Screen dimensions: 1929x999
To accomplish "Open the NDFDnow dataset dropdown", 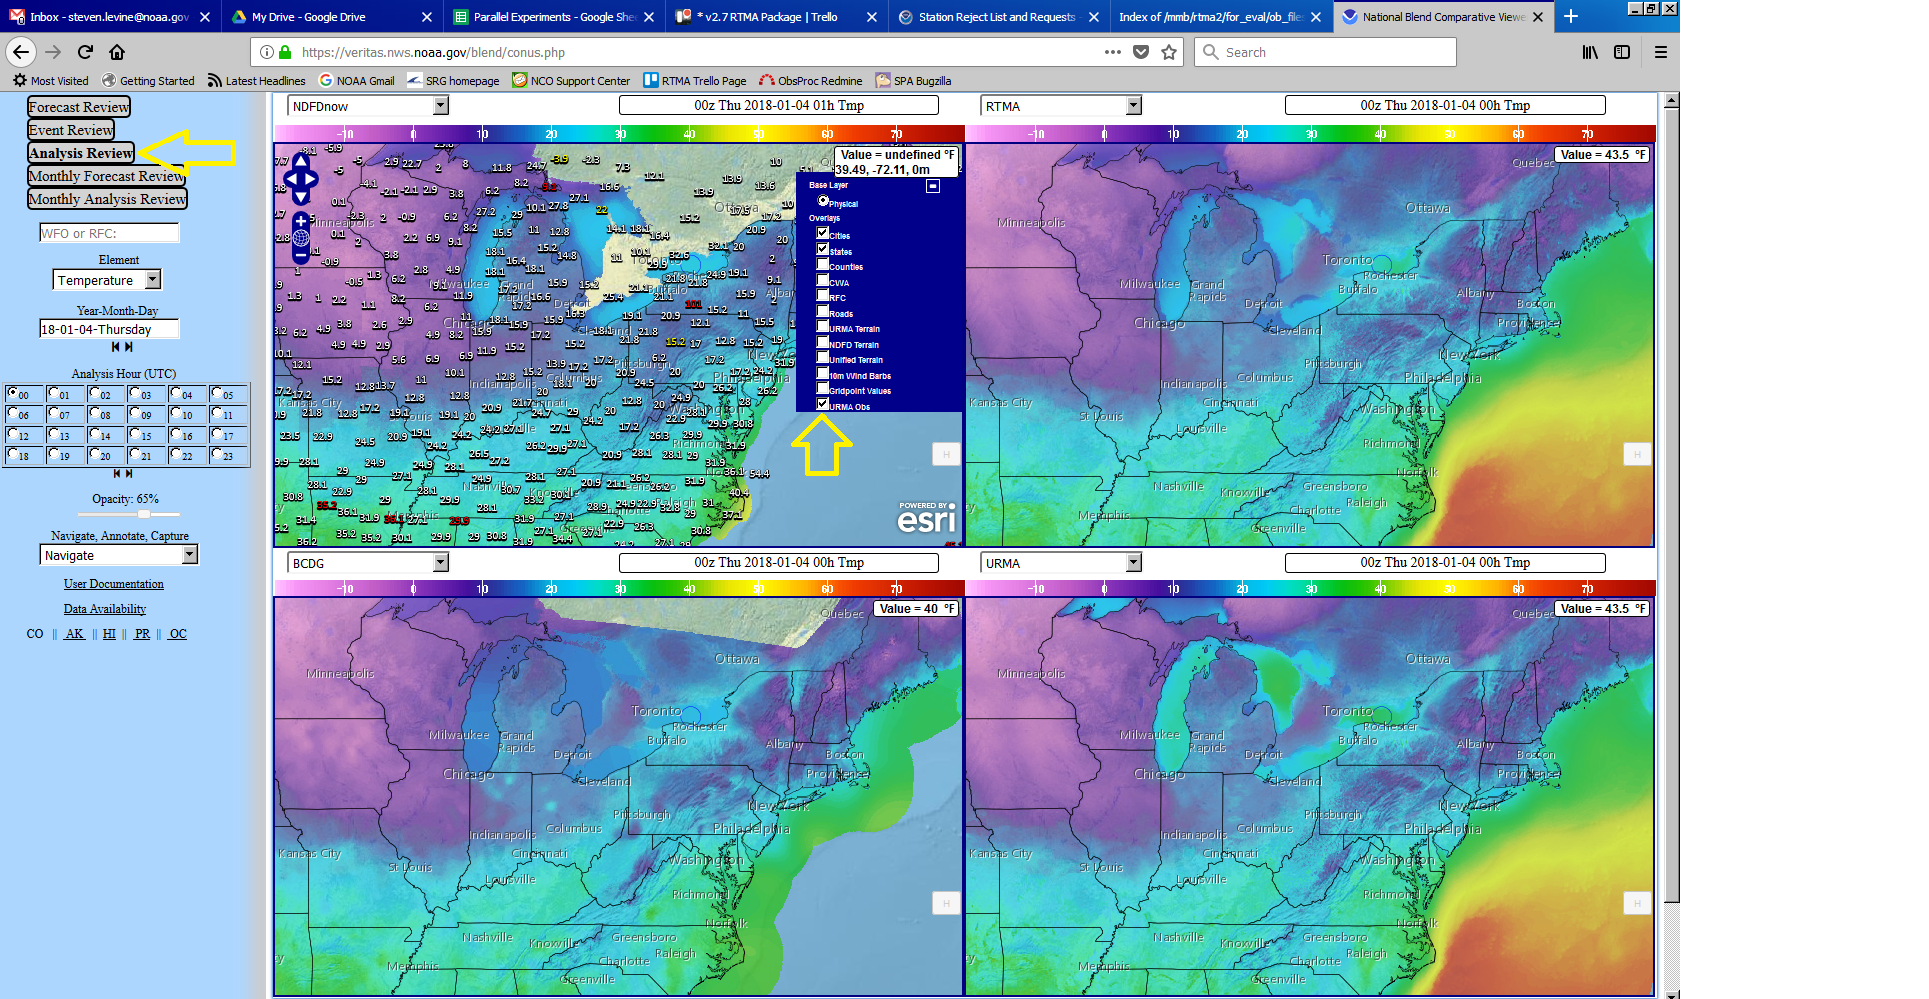I will 368,105.
